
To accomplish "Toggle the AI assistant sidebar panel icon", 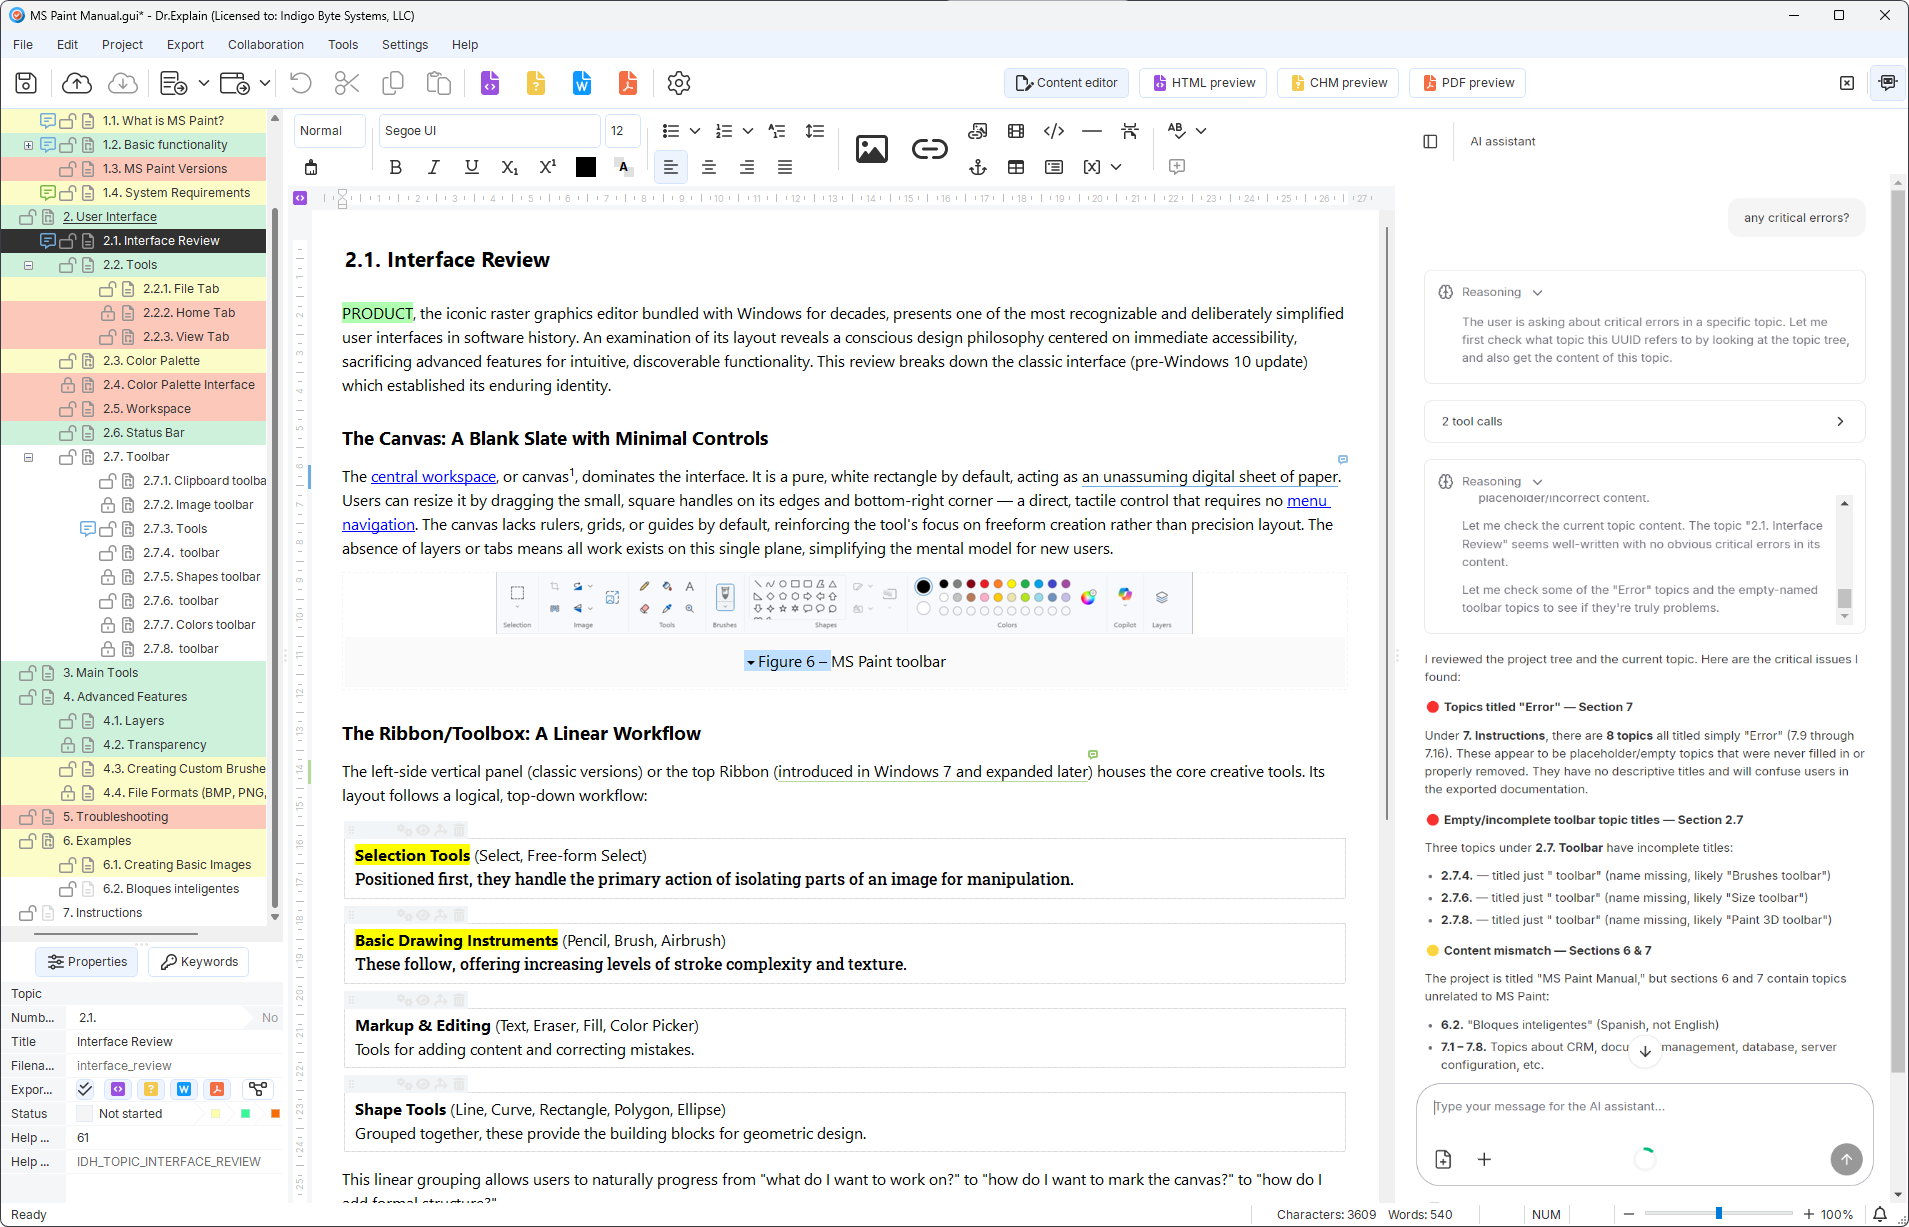I will click(1431, 142).
